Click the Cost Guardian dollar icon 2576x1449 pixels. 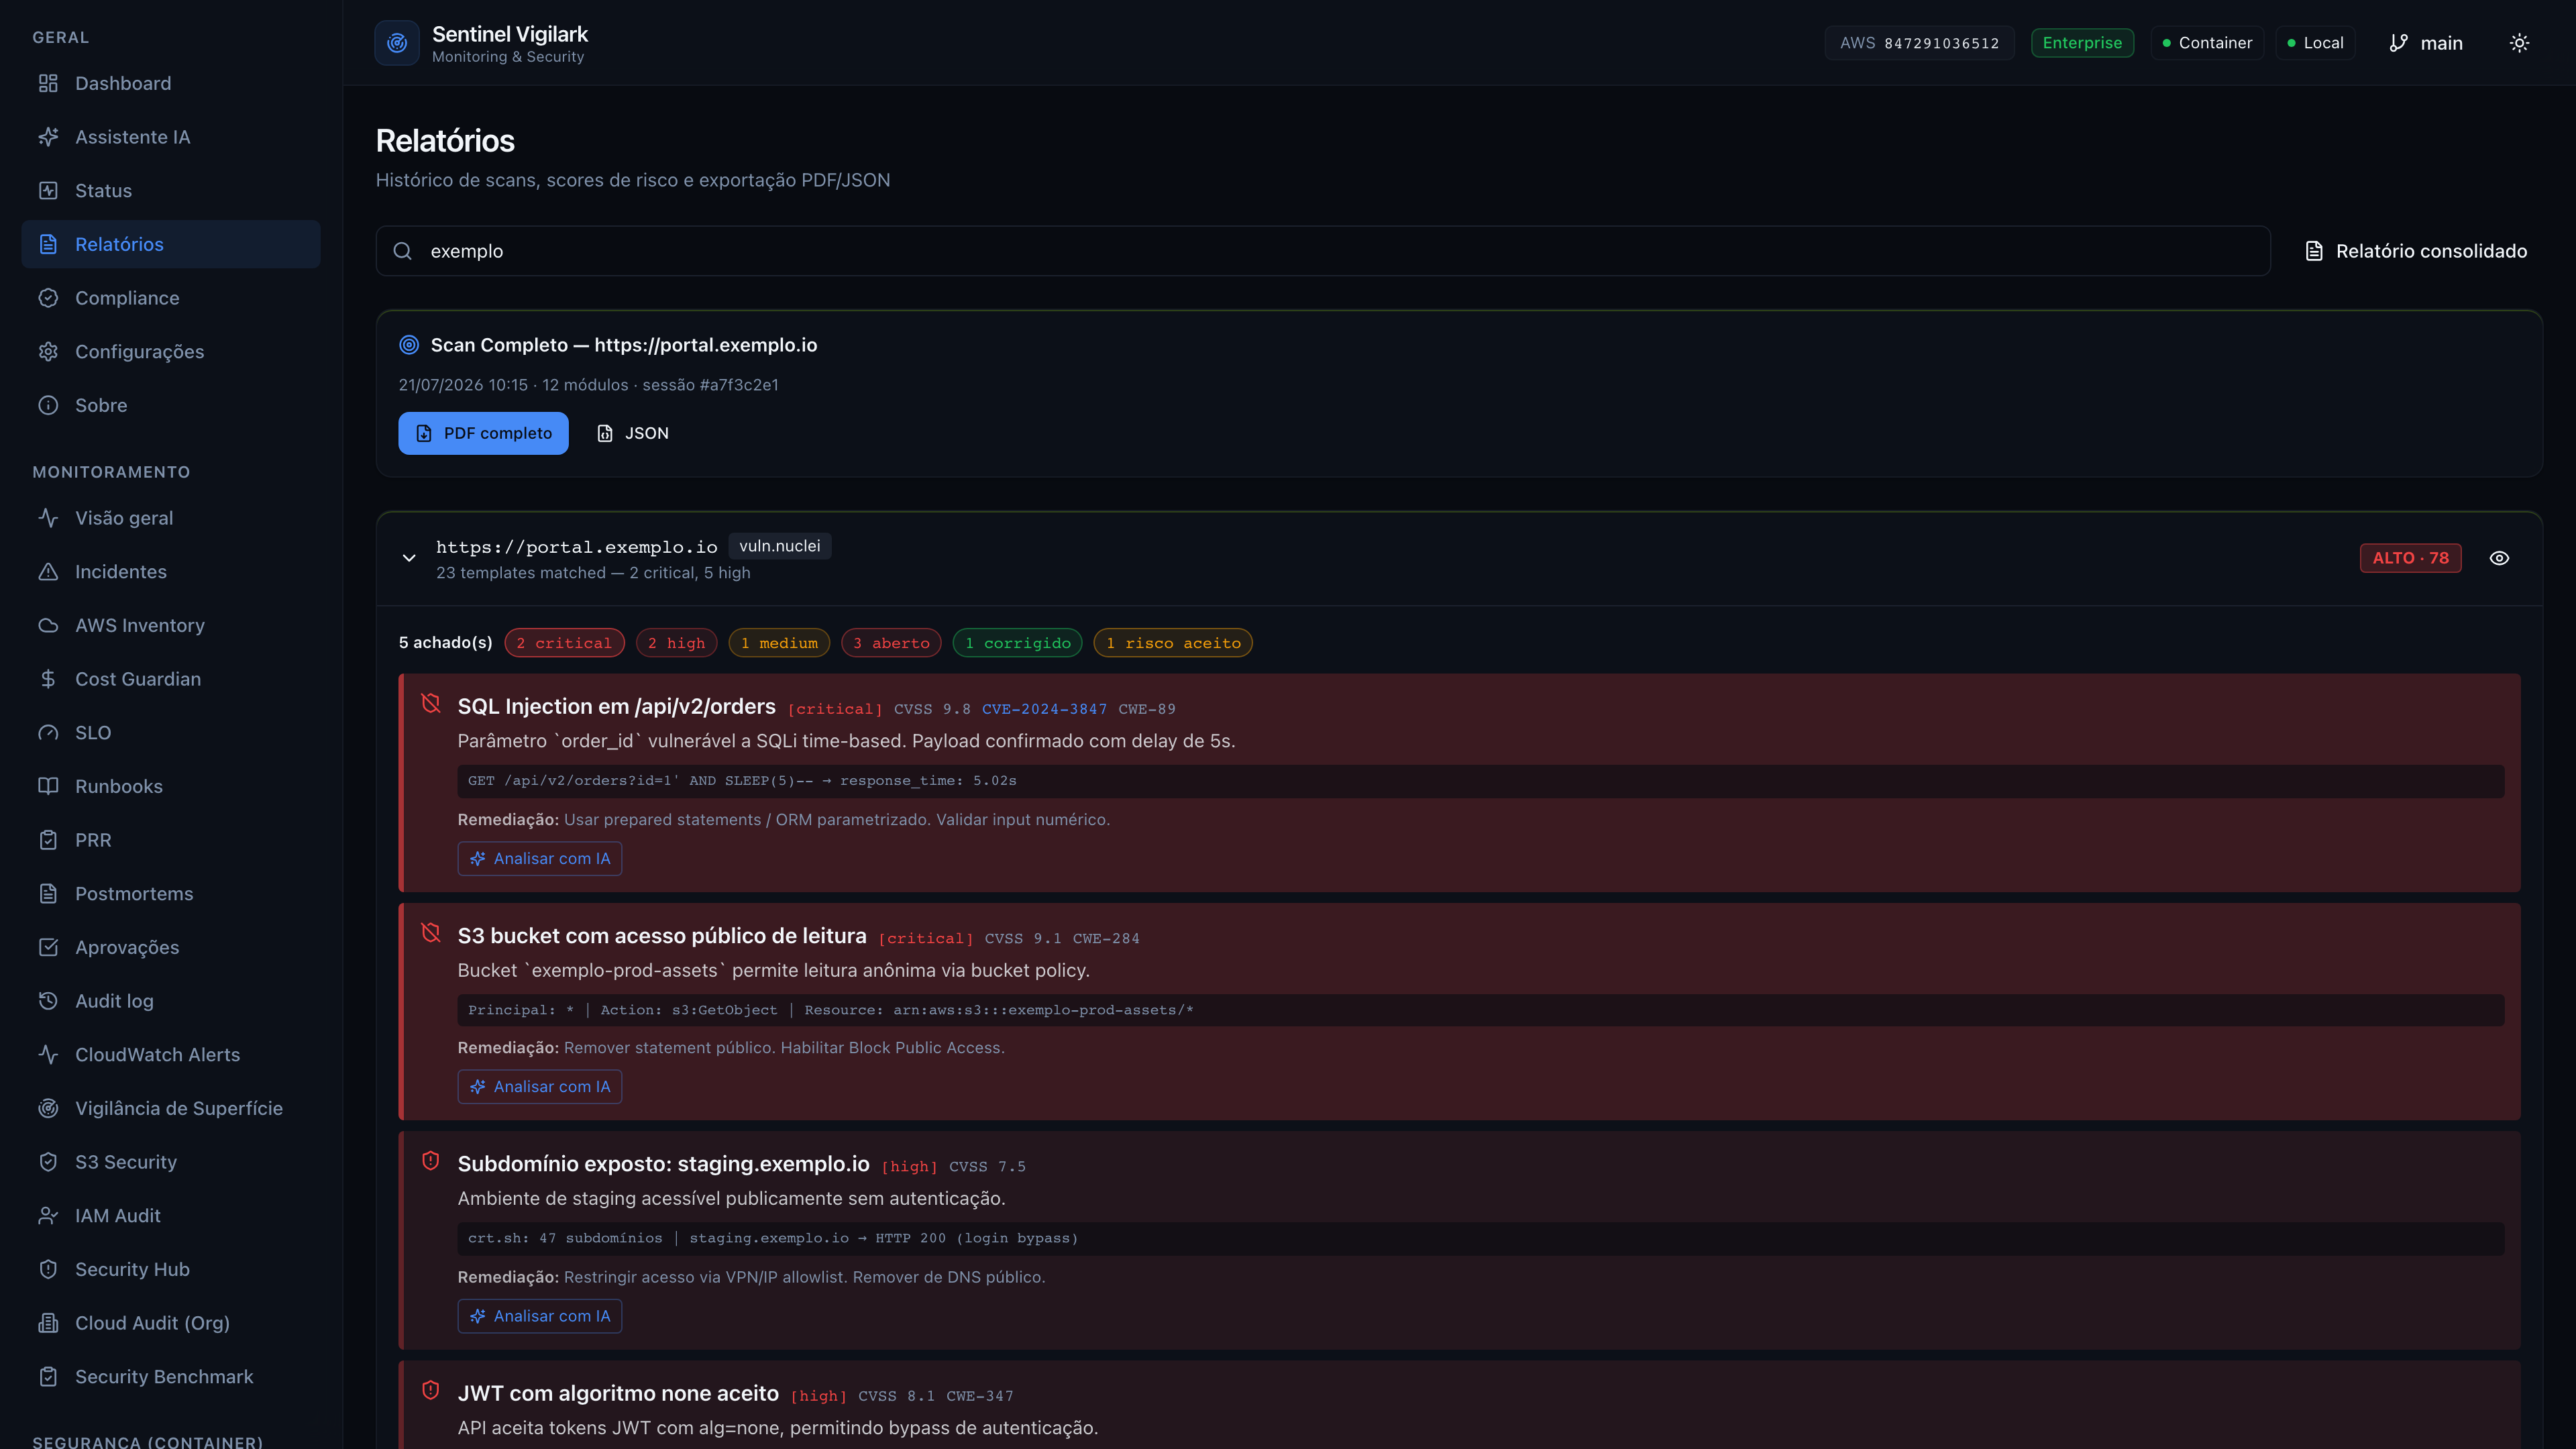click(x=48, y=679)
